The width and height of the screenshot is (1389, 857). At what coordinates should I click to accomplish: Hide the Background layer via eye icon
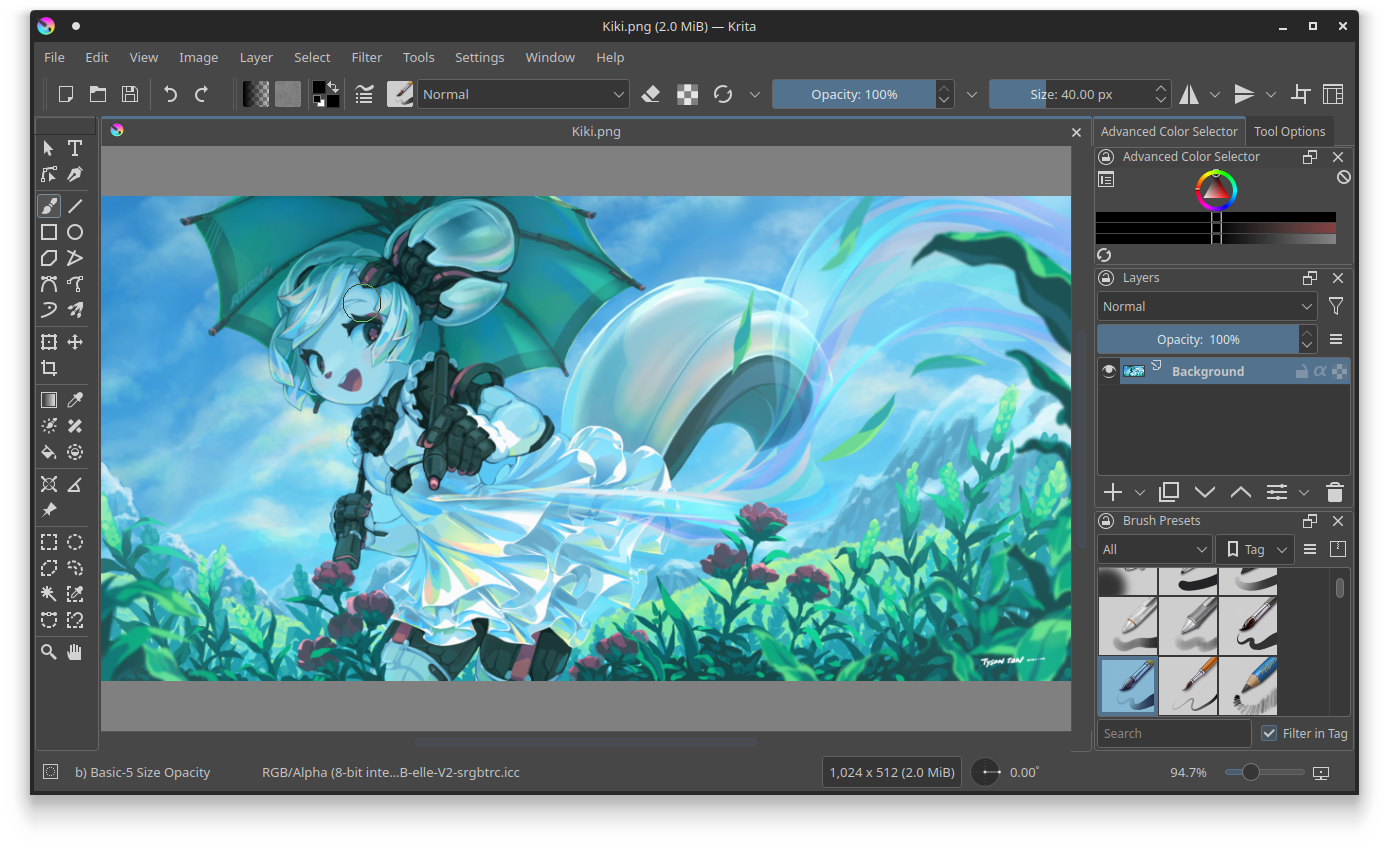(x=1108, y=371)
